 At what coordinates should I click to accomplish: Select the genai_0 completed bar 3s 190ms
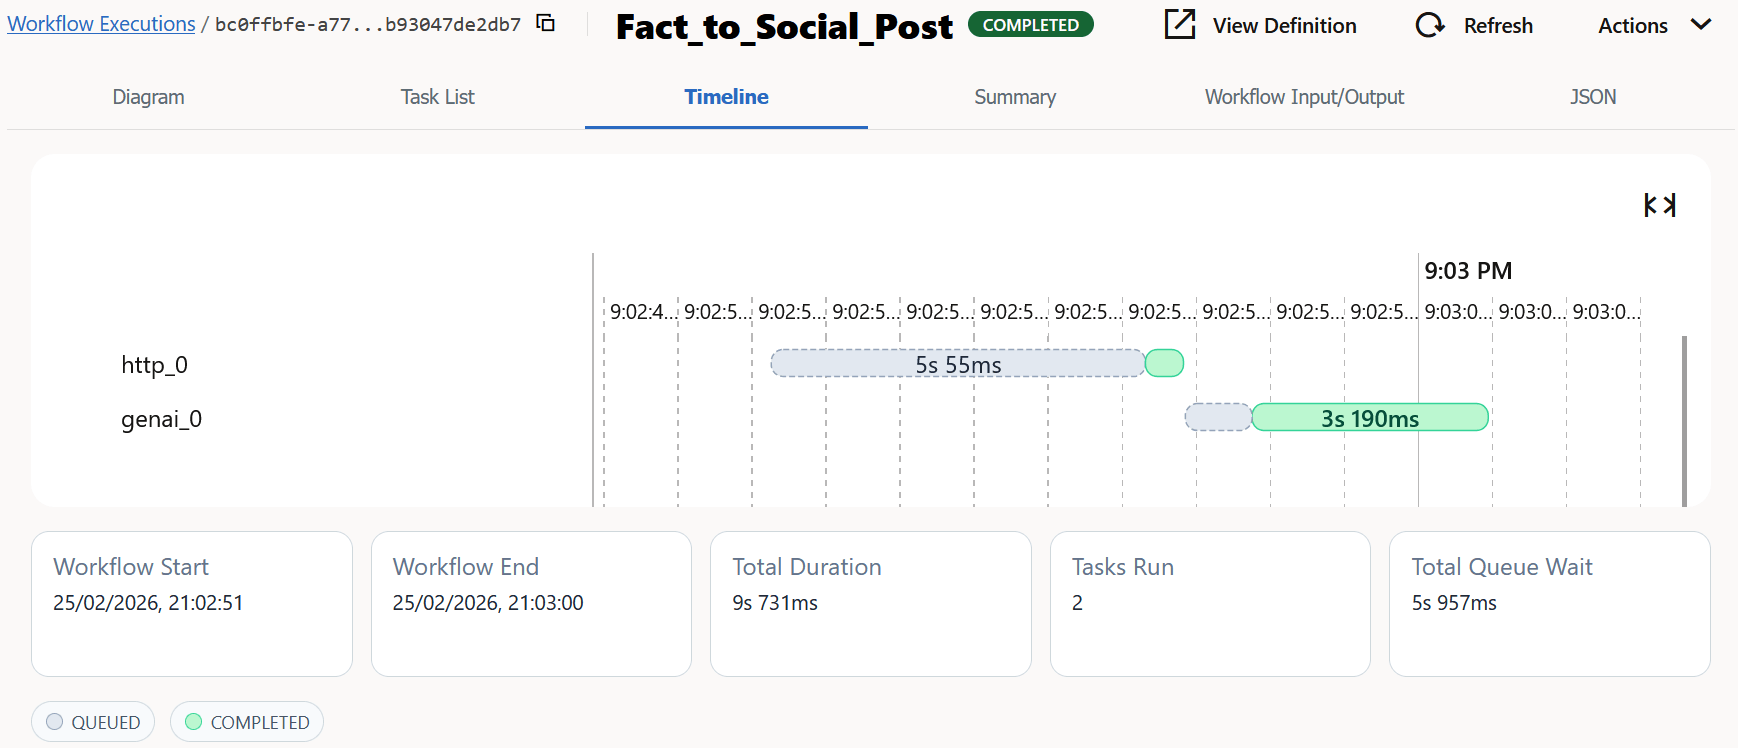coord(1370,418)
